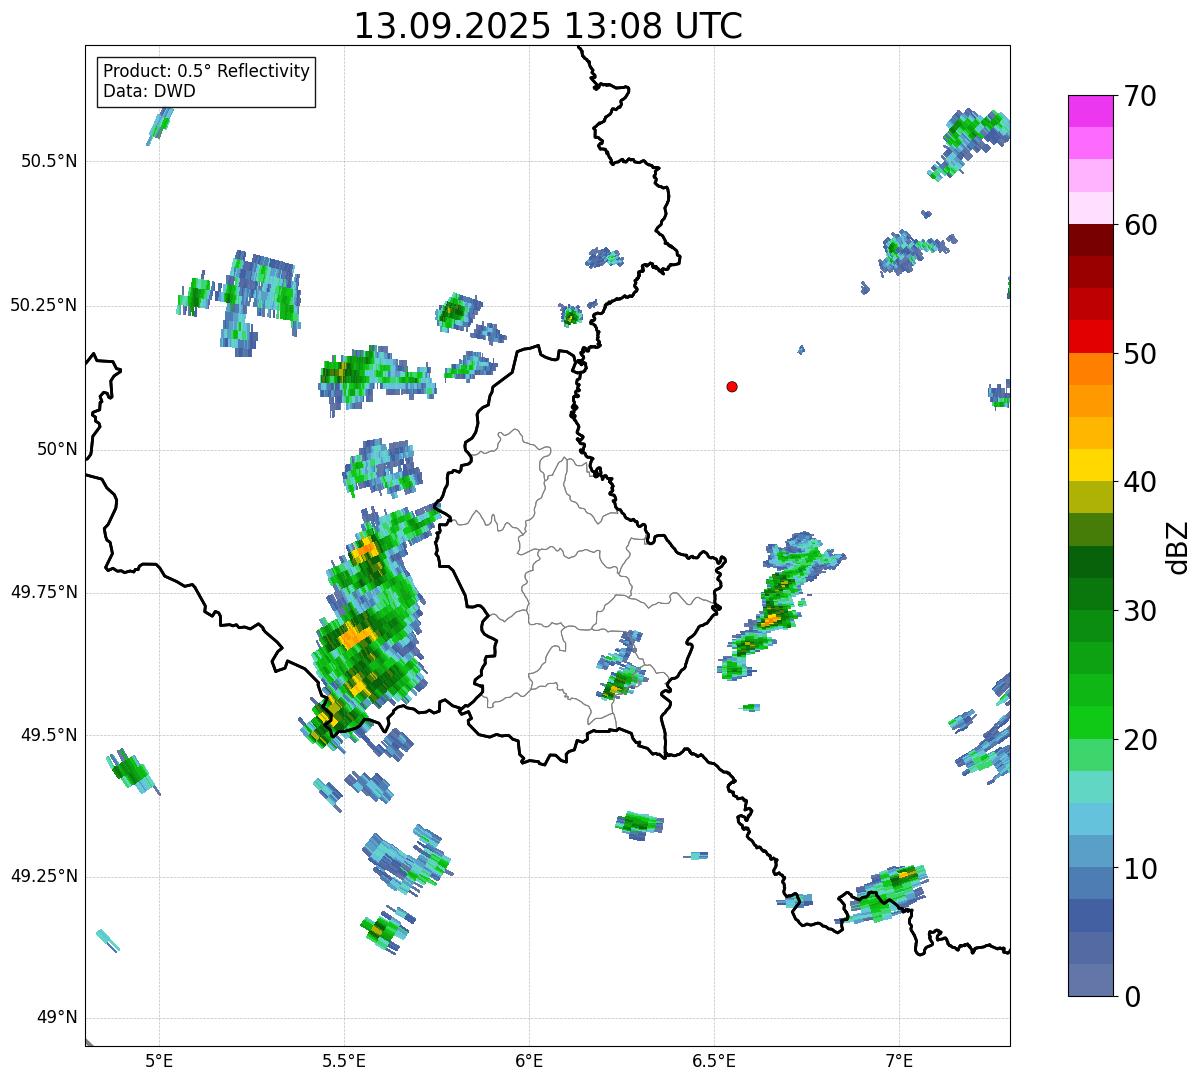This screenshot has width=1202, height=1081.
Task: Click the bright red 50 dBZ colorbar segment
Action: [x=1091, y=336]
